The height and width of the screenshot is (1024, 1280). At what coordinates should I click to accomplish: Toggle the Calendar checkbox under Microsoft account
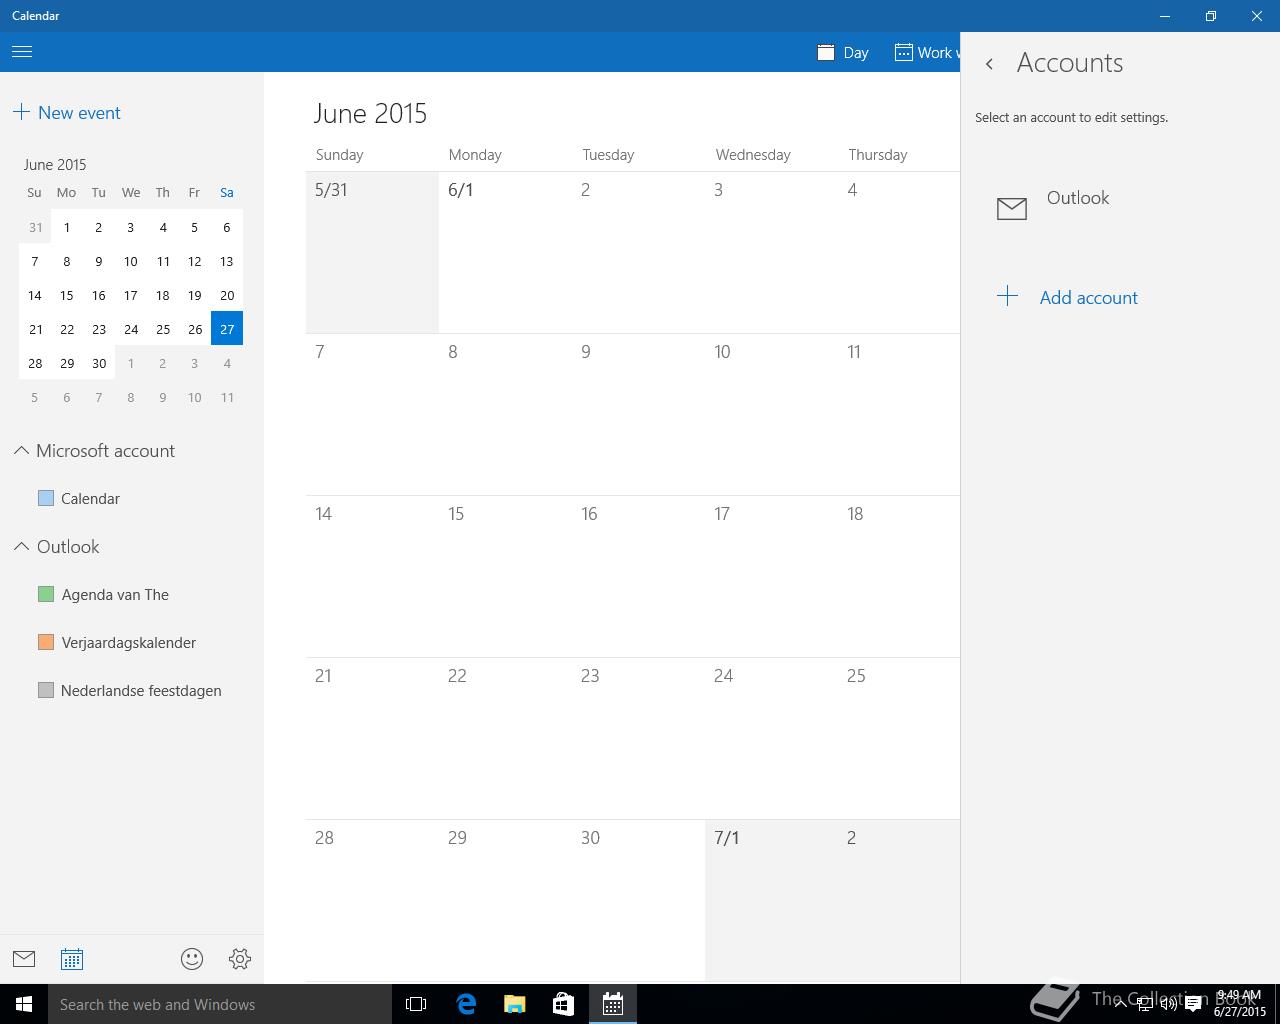(46, 498)
